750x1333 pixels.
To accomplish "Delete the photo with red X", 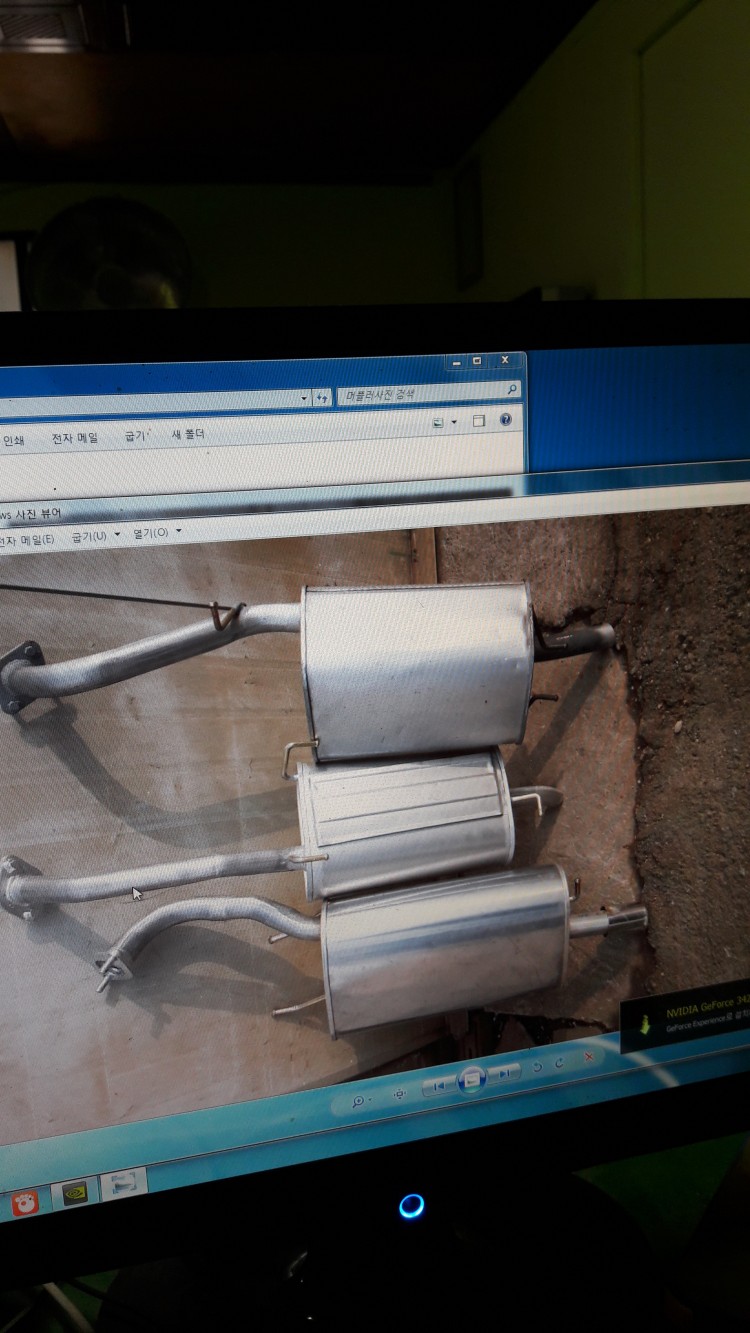I will coord(589,1057).
